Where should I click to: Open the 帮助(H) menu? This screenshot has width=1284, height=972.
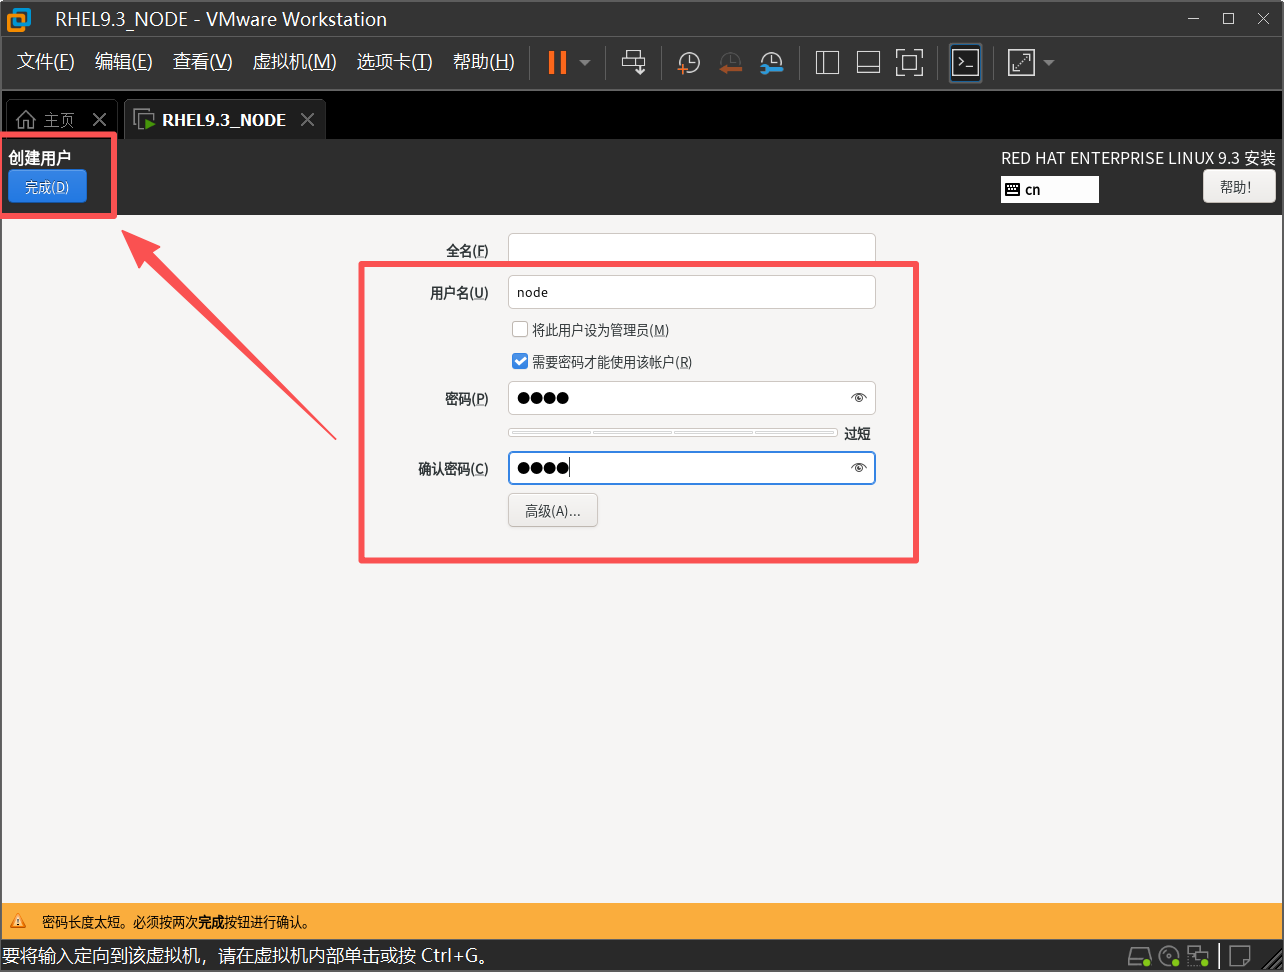point(484,62)
